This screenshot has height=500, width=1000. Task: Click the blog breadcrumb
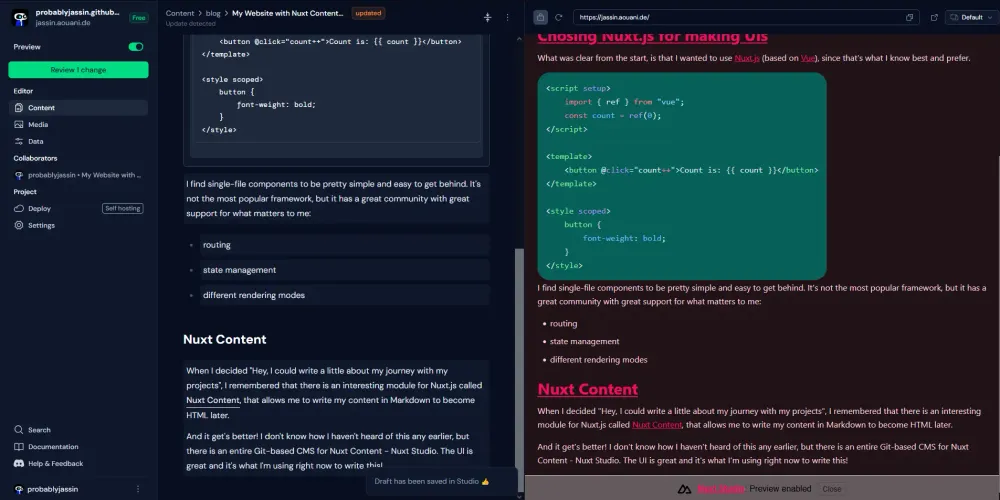[213, 13]
